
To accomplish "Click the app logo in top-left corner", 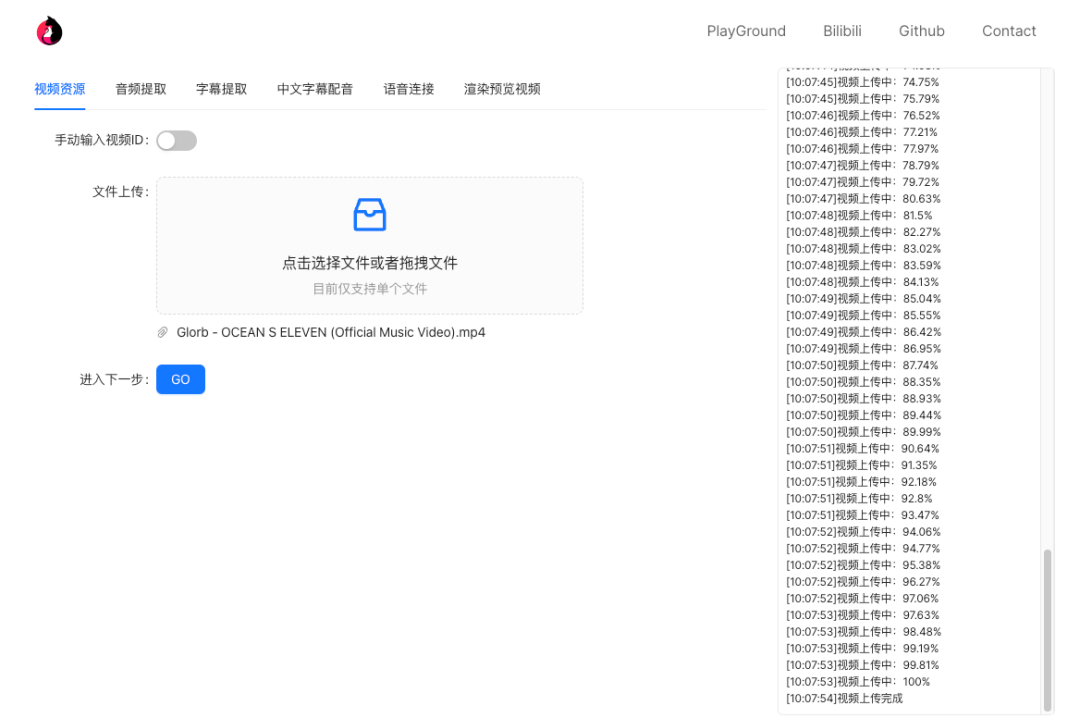I will tap(47, 30).
